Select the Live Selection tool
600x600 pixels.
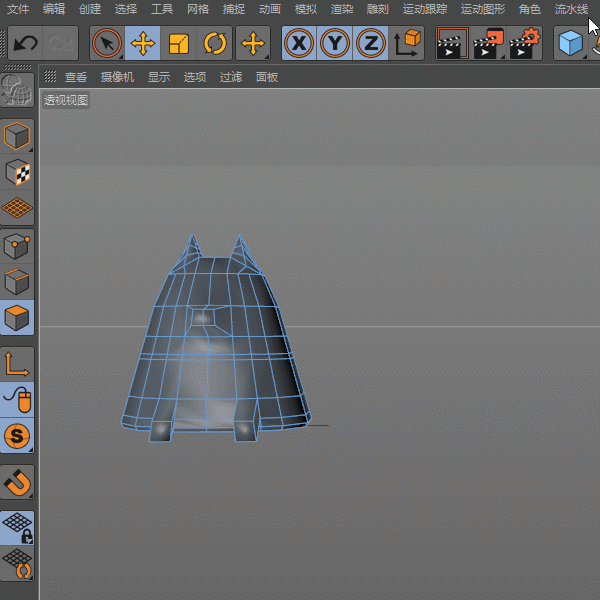coord(107,43)
